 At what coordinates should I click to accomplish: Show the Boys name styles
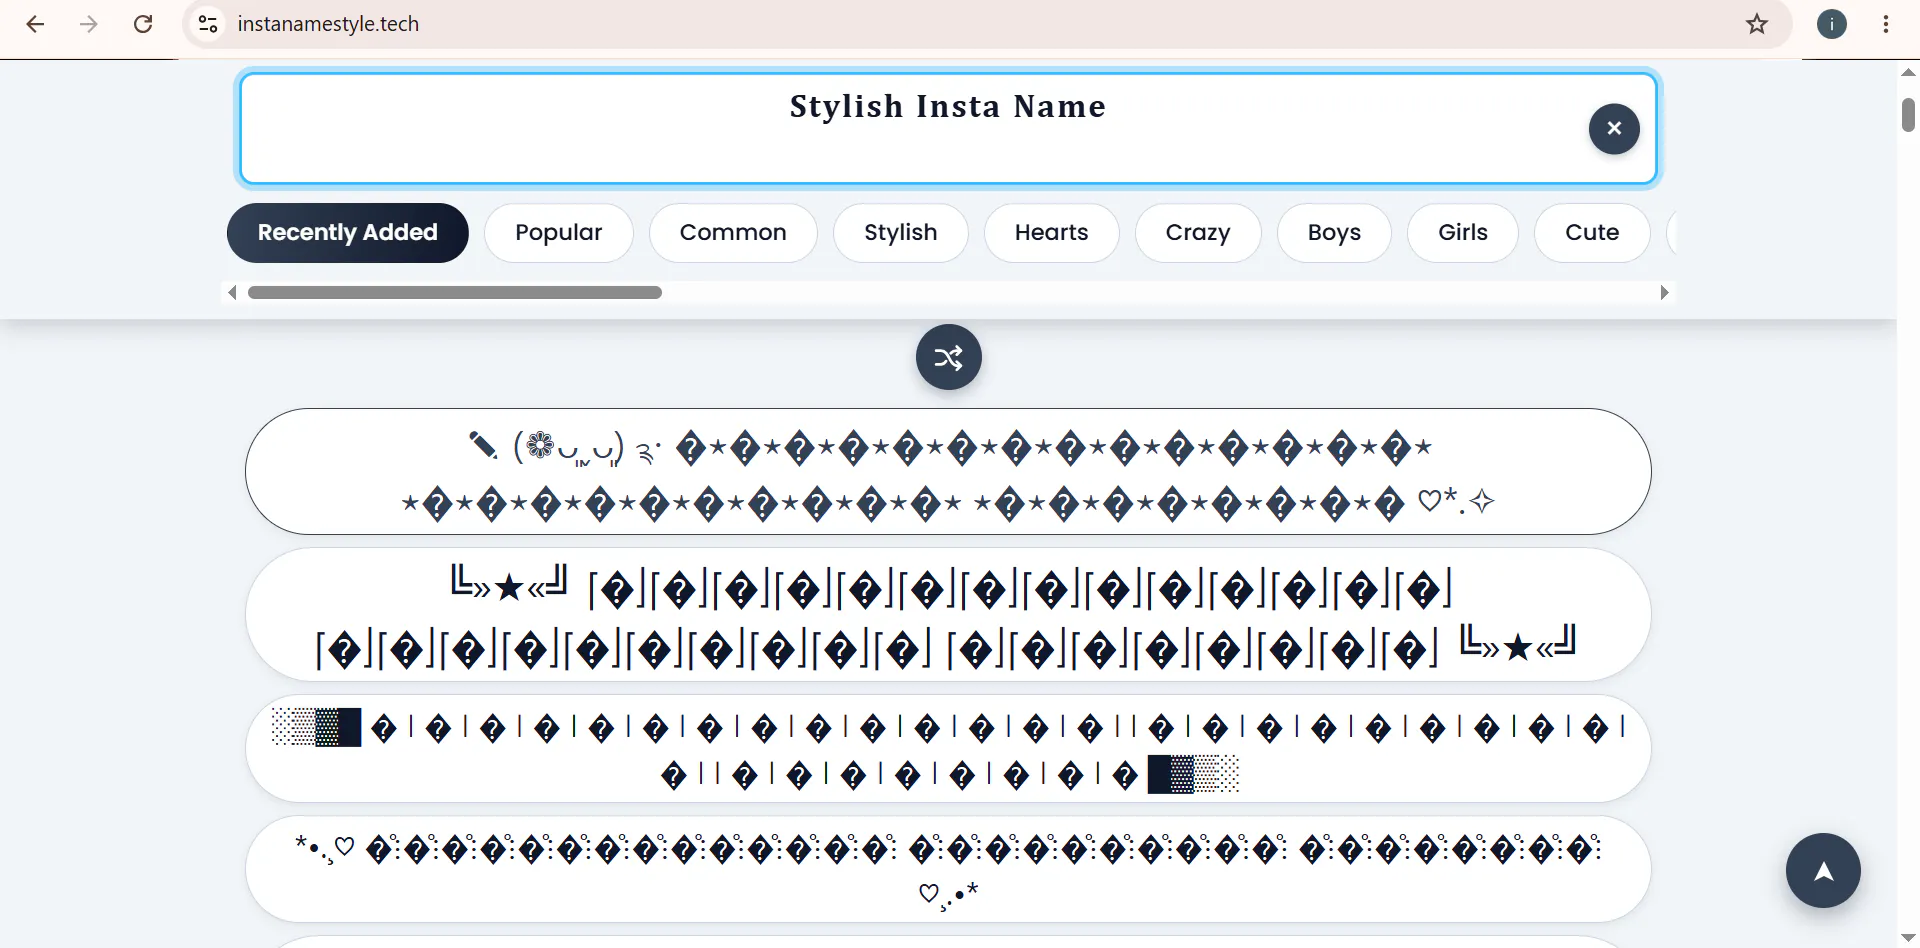point(1335,233)
